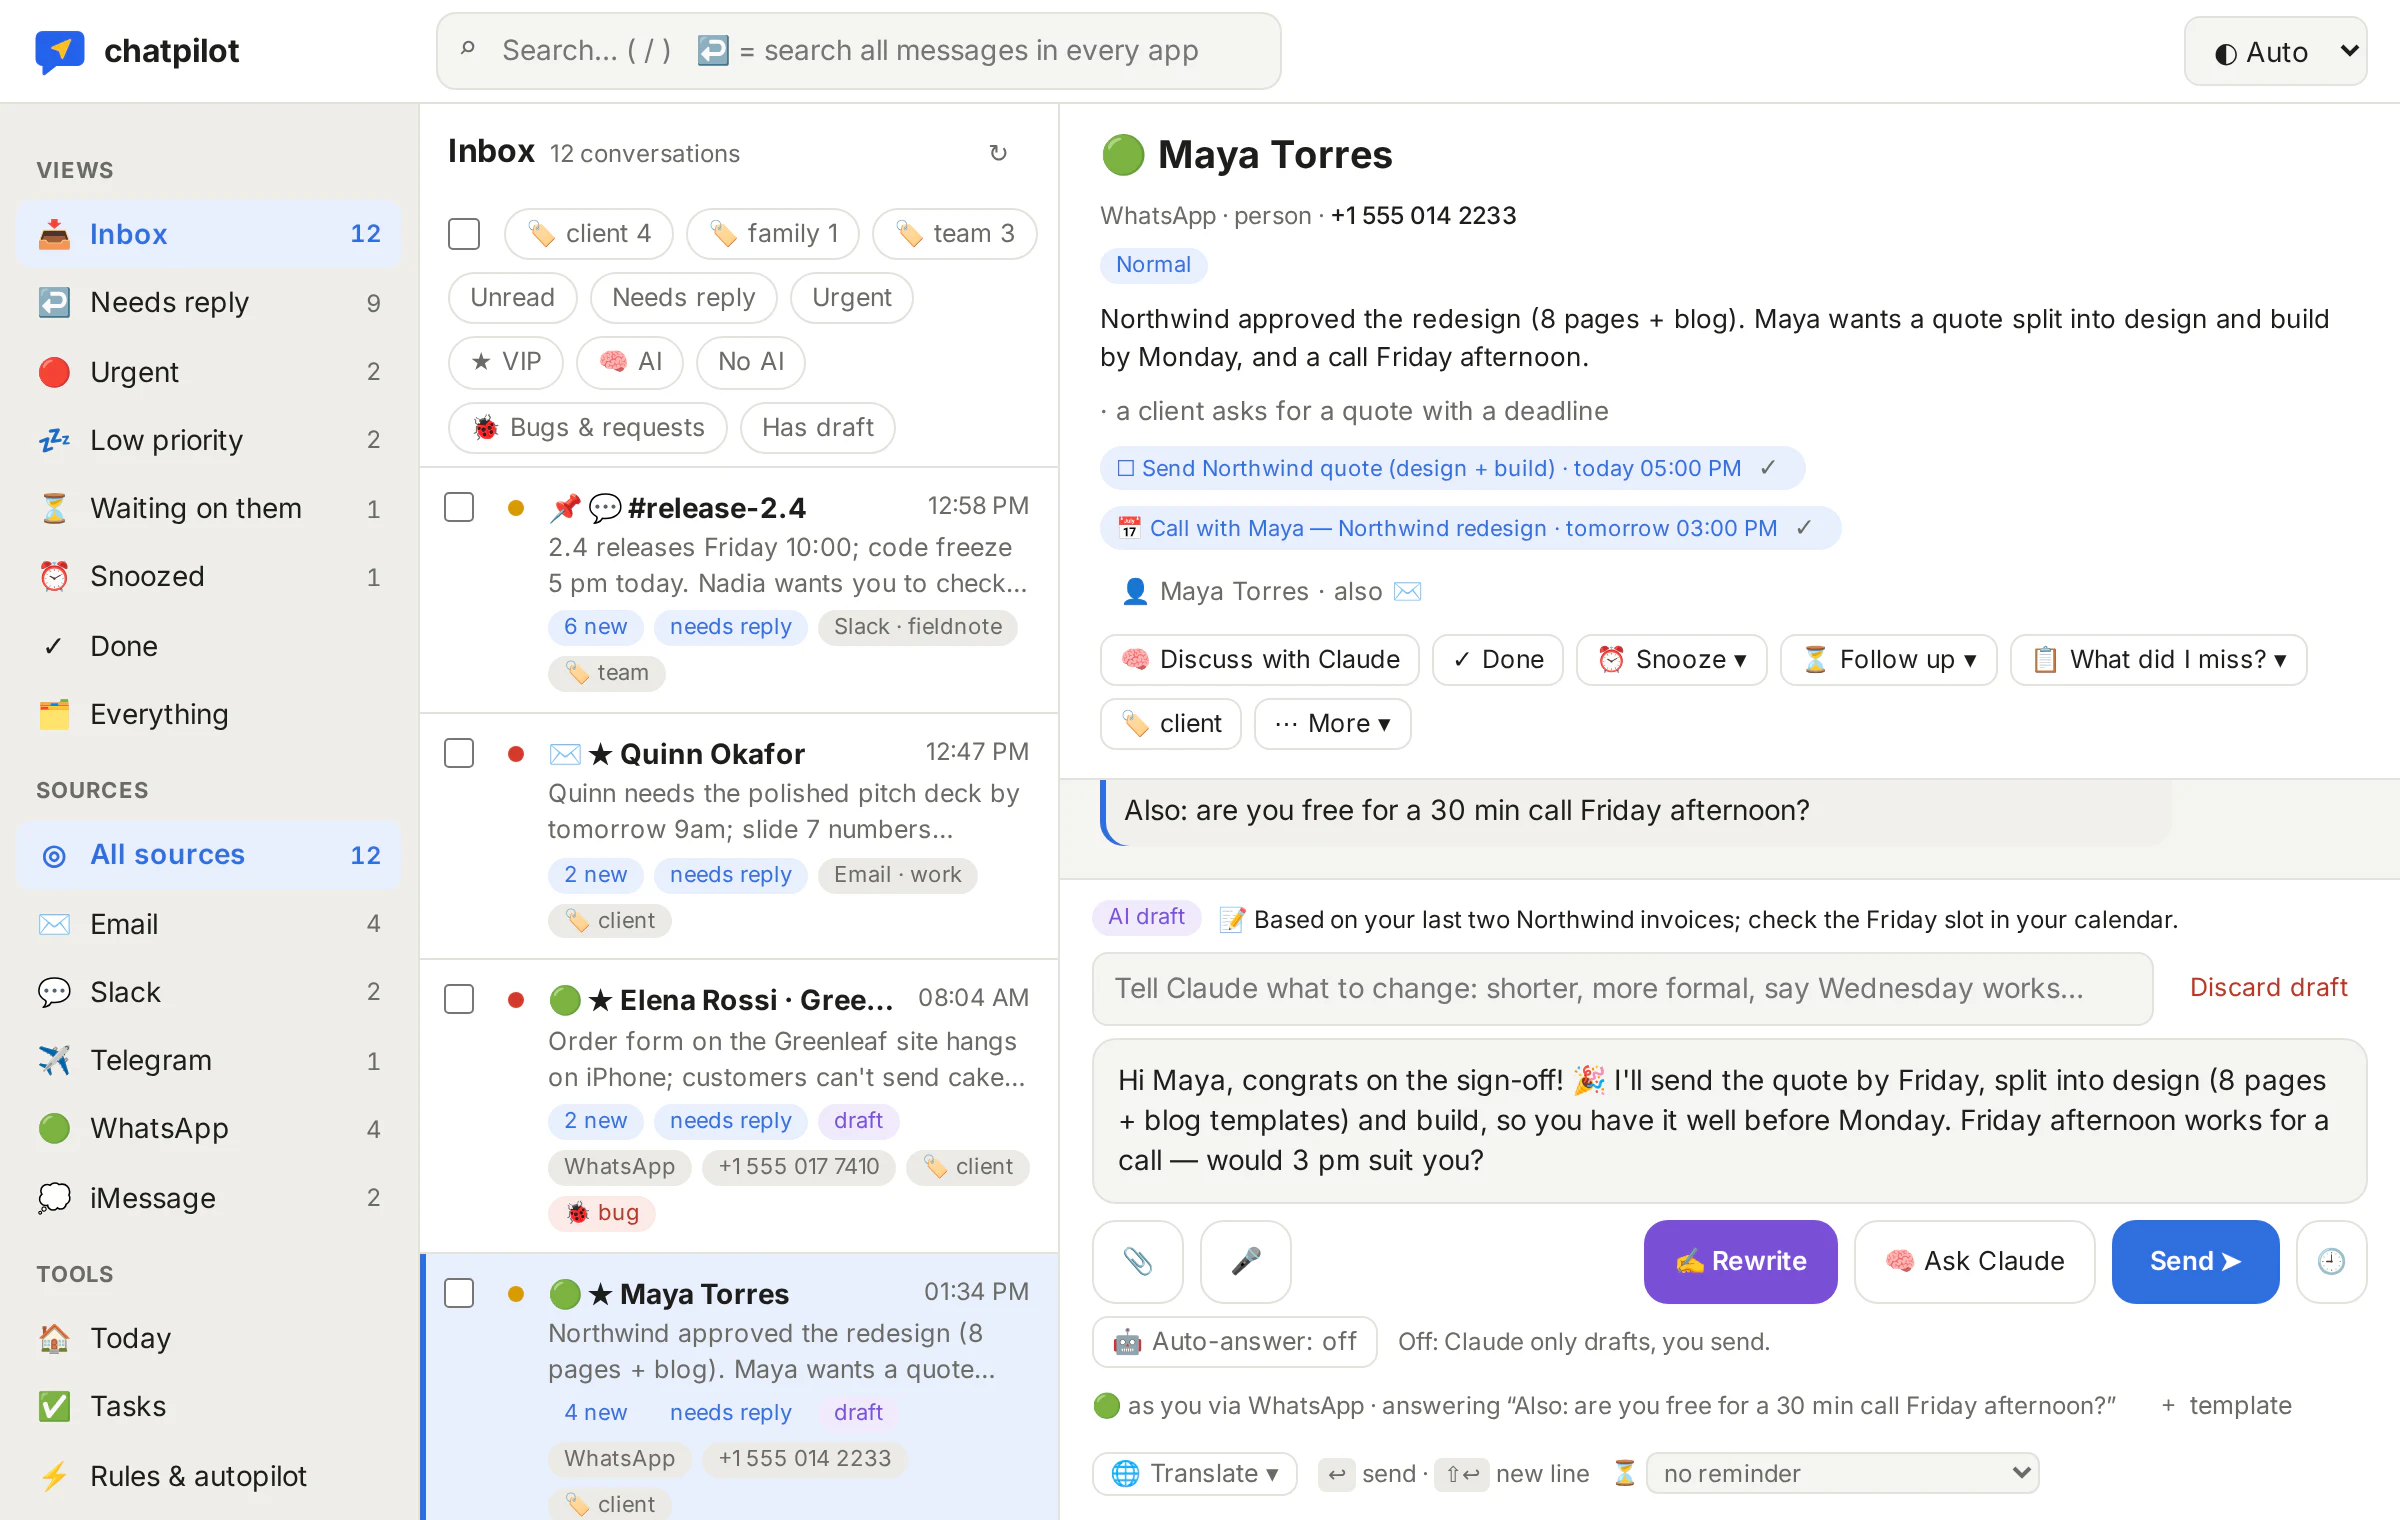
Task: Click the inbox refresh icon
Action: pyautogui.click(x=997, y=153)
